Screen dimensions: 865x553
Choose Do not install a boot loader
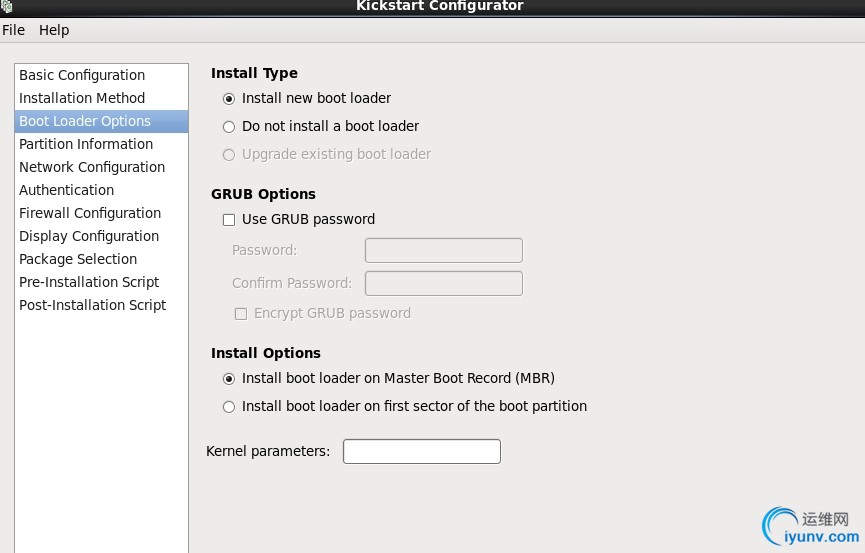[229, 127]
